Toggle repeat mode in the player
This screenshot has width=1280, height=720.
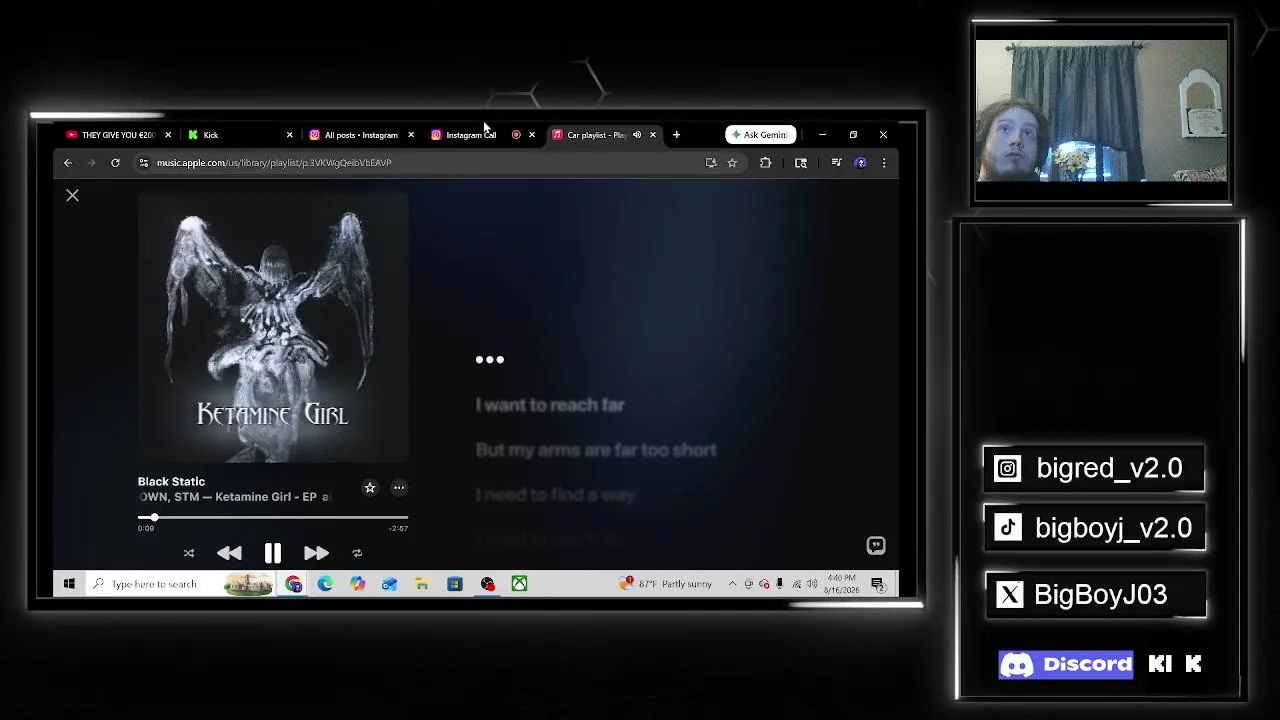(x=357, y=553)
